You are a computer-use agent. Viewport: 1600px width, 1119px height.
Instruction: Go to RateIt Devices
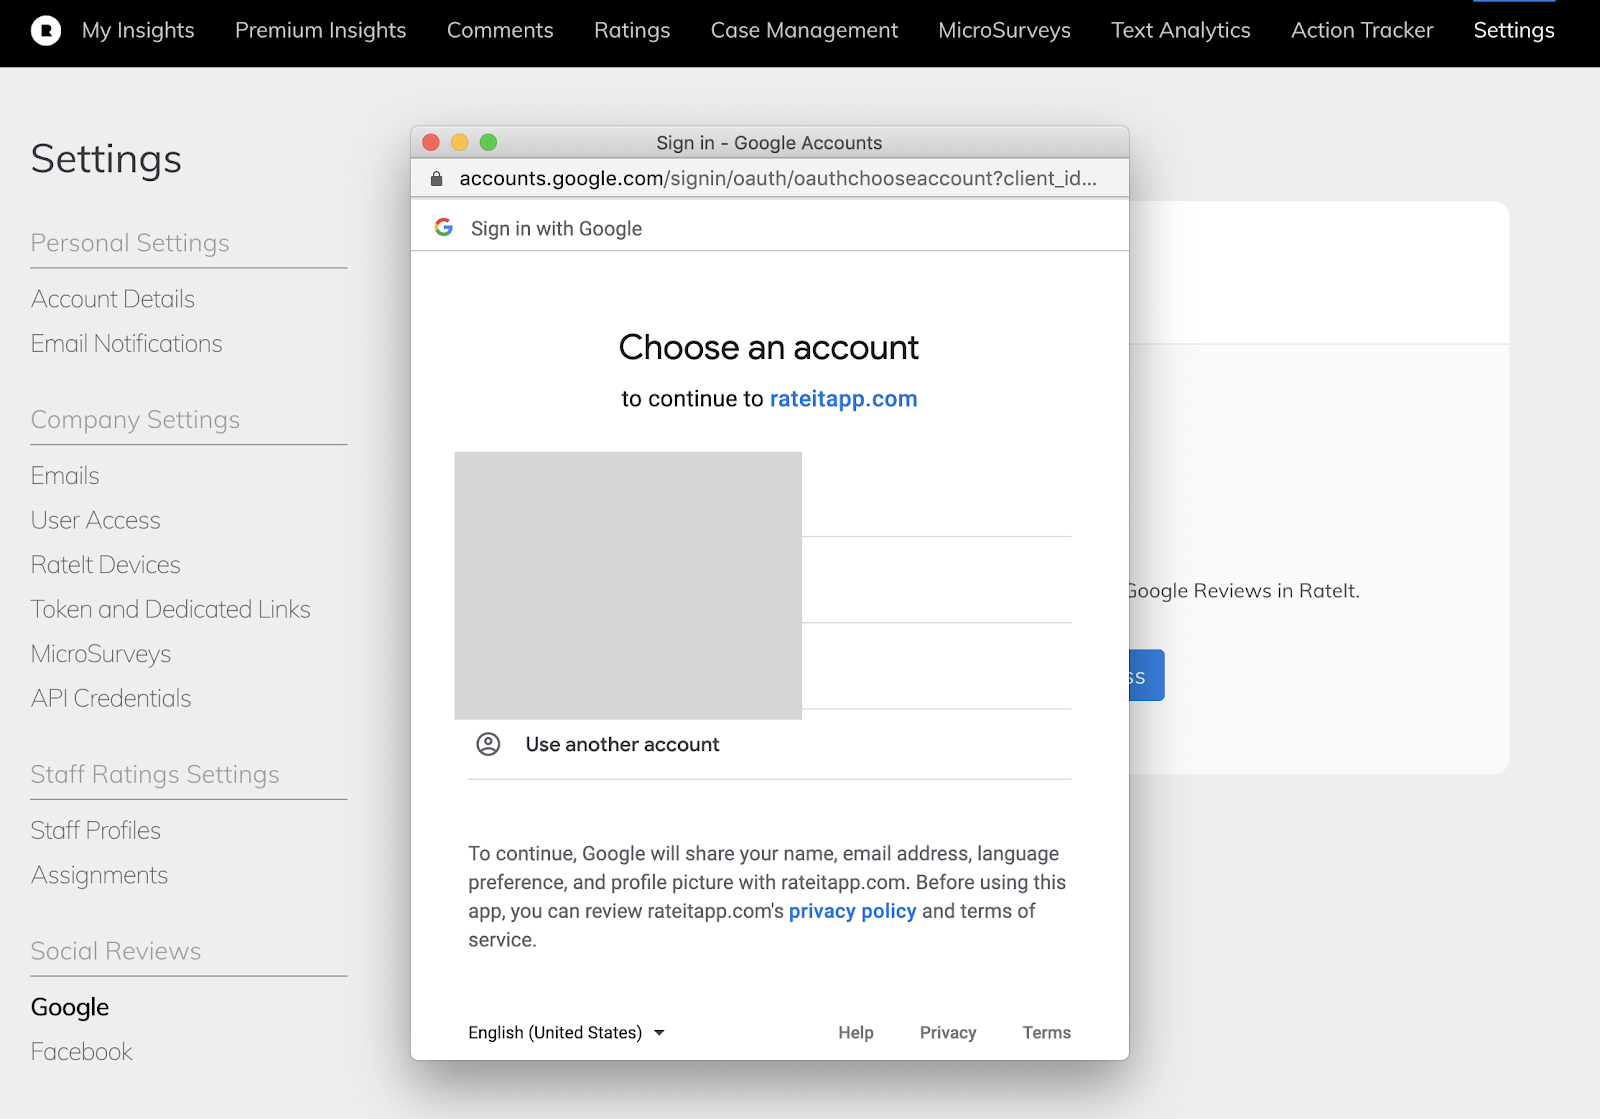106,565
